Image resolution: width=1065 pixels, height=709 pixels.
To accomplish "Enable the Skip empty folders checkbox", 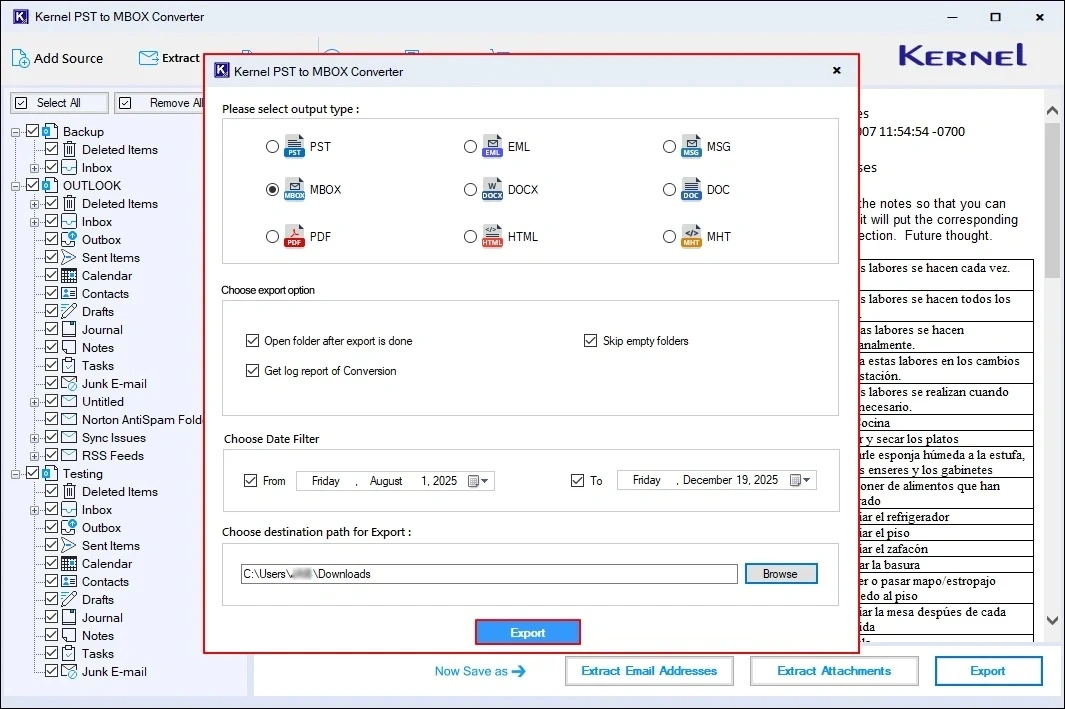I will pyautogui.click(x=591, y=340).
